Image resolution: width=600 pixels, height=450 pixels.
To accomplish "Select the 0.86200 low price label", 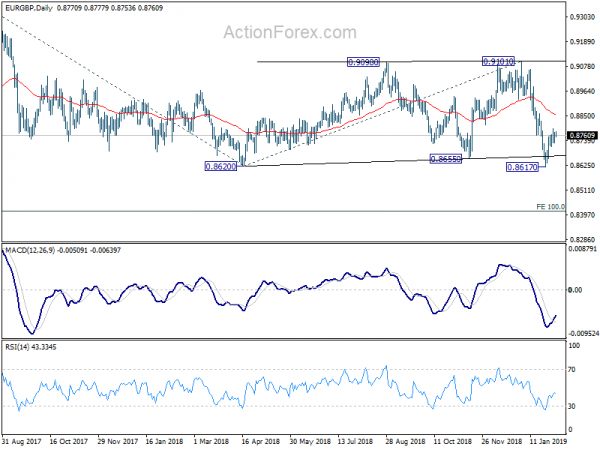I will (x=221, y=166).
